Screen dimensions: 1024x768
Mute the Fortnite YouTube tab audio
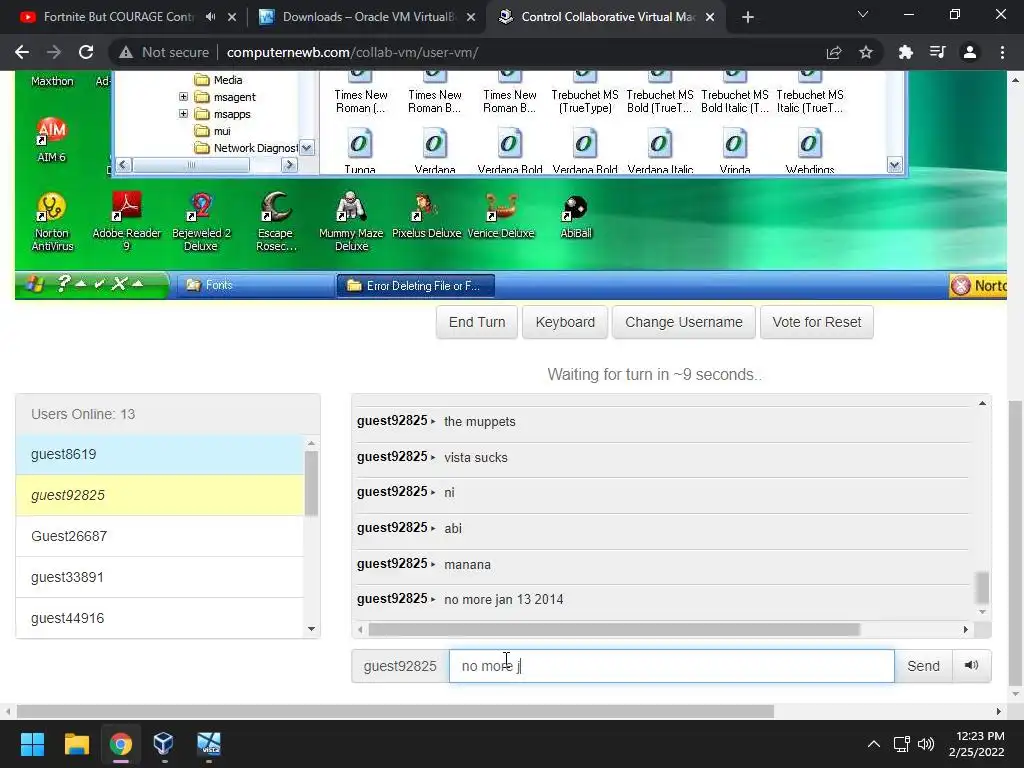pos(210,17)
